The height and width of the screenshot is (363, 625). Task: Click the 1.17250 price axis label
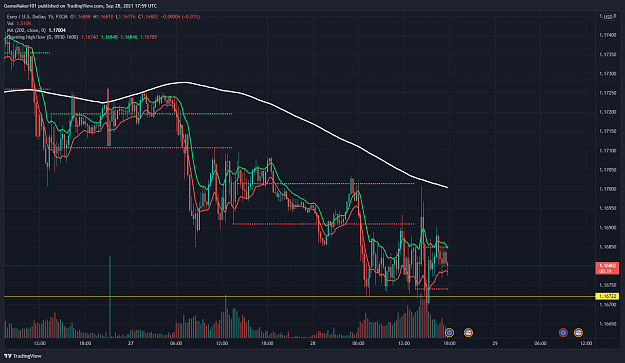click(607, 93)
